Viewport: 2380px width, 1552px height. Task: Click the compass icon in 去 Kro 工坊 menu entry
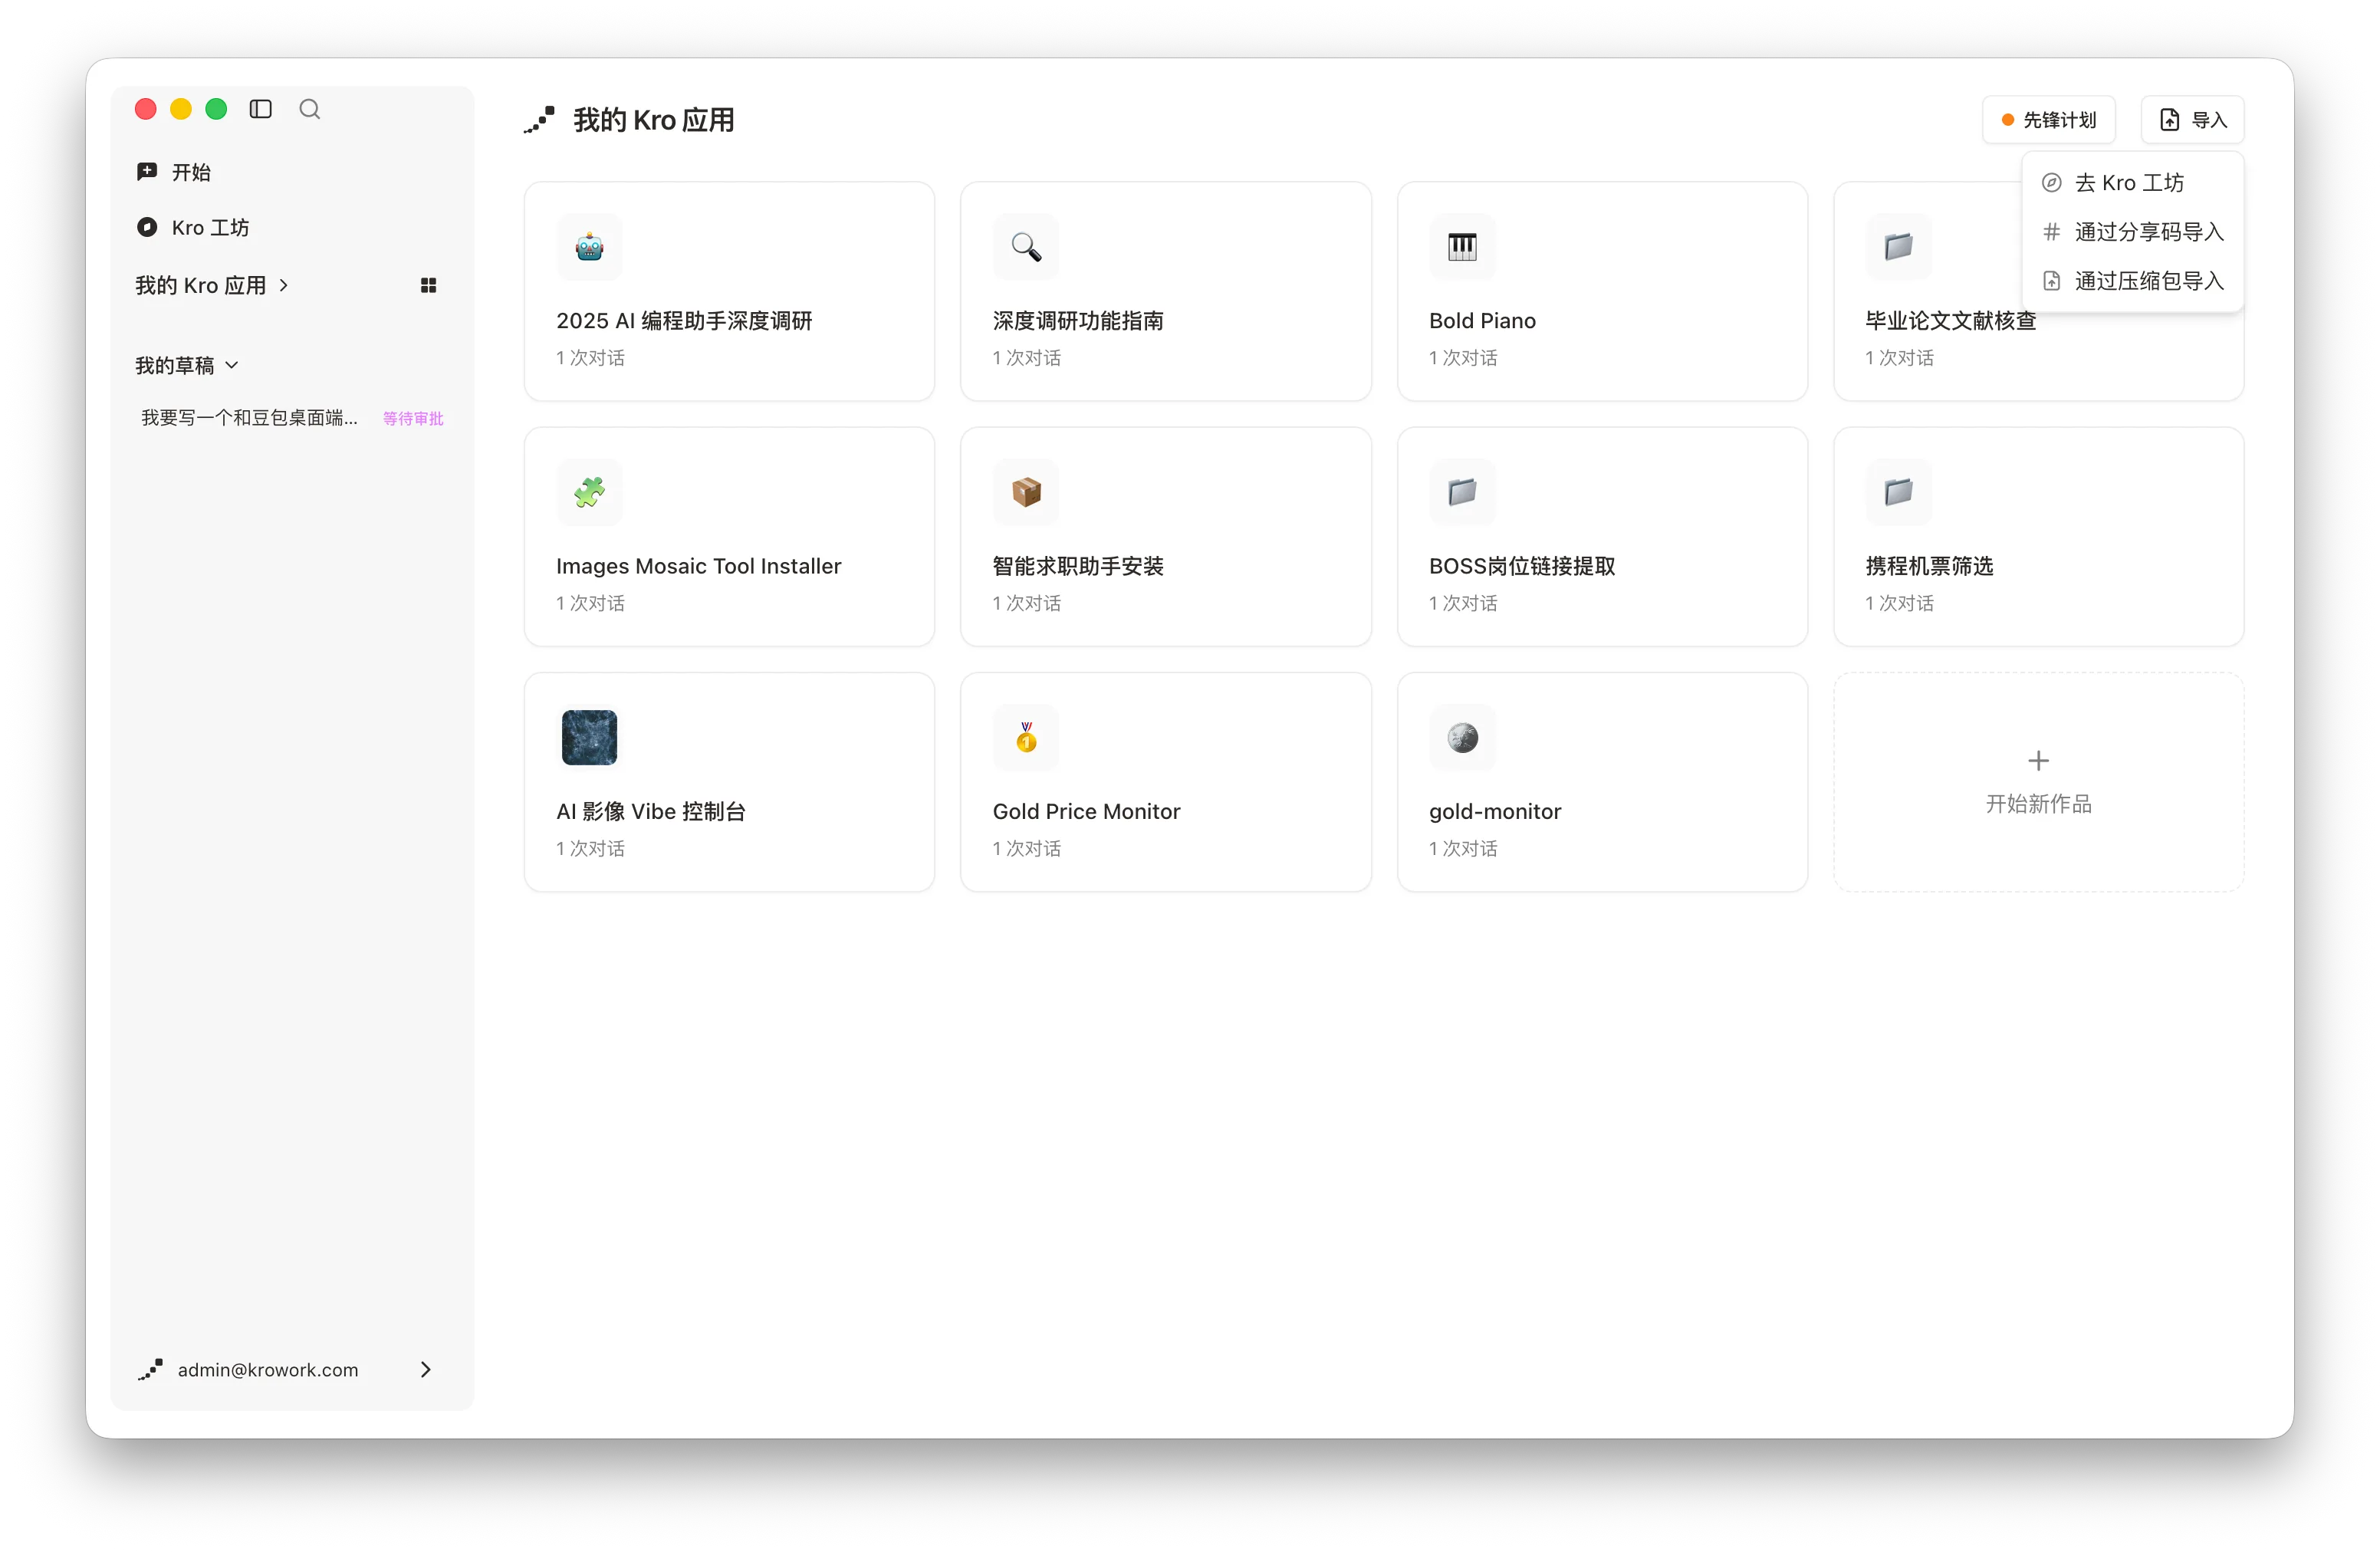pos(2051,182)
